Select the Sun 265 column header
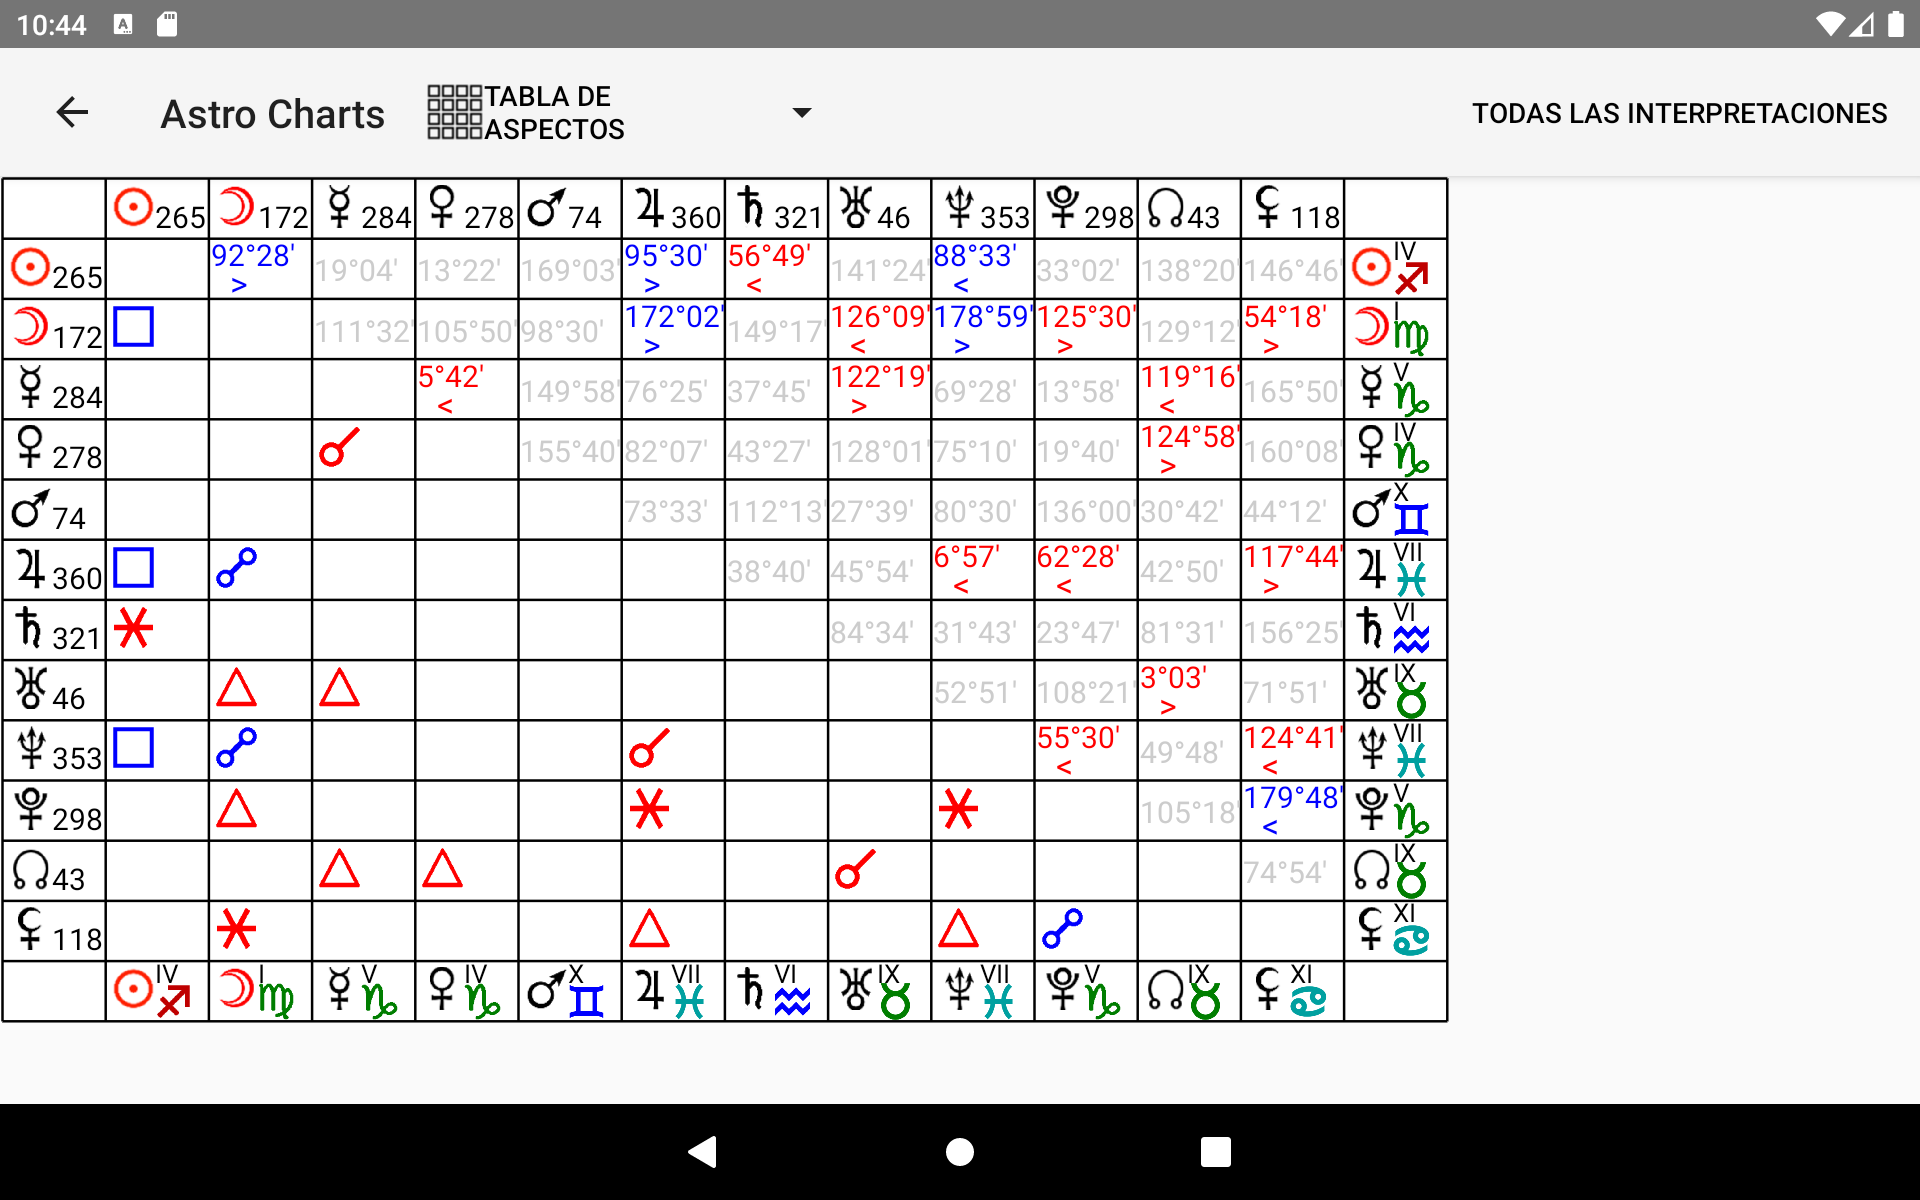Image resolution: width=1920 pixels, height=1200 pixels. [x=158, y=209]
